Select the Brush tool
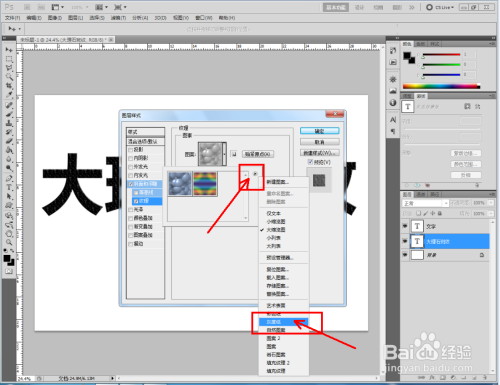The width and height of the screenshot is (500, 385). tap(9, 114)
